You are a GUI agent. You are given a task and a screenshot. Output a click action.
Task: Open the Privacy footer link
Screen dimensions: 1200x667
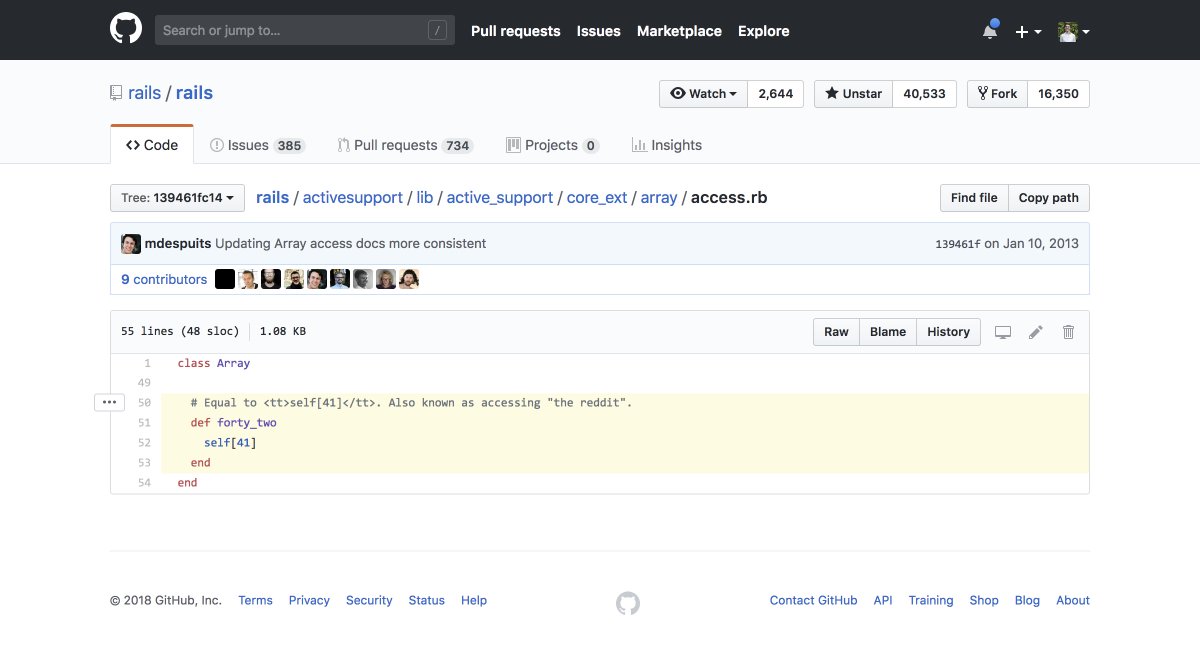pos(309,601)
